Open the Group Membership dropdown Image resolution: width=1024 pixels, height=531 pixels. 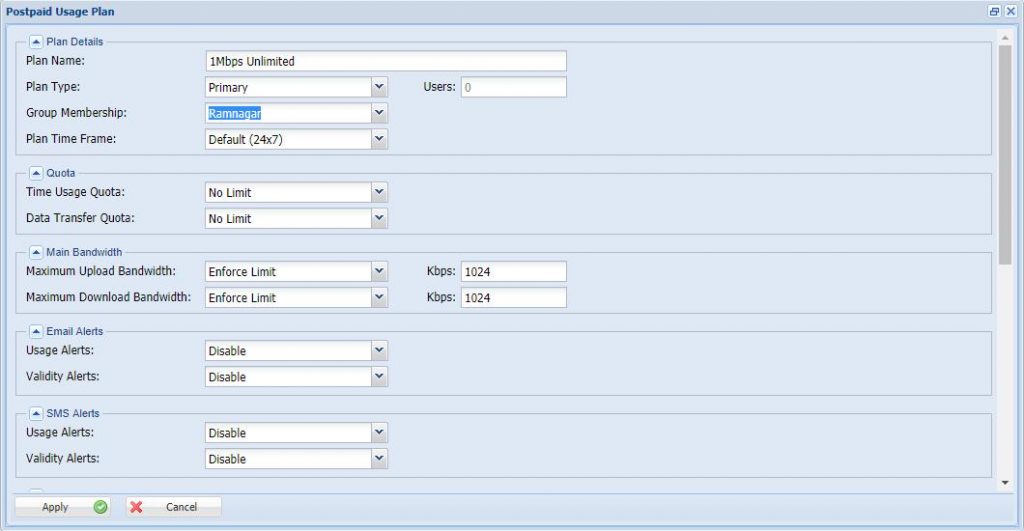379,113
